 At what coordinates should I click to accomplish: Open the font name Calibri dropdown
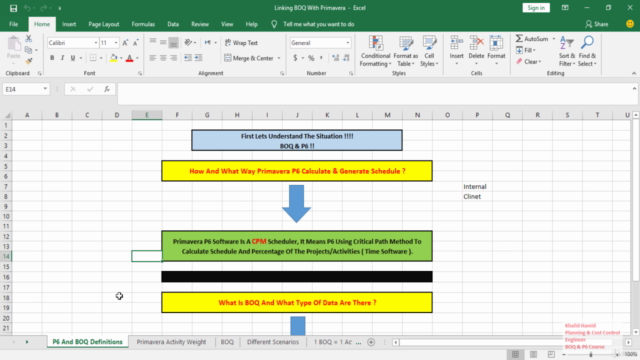(x=96, y=43)
